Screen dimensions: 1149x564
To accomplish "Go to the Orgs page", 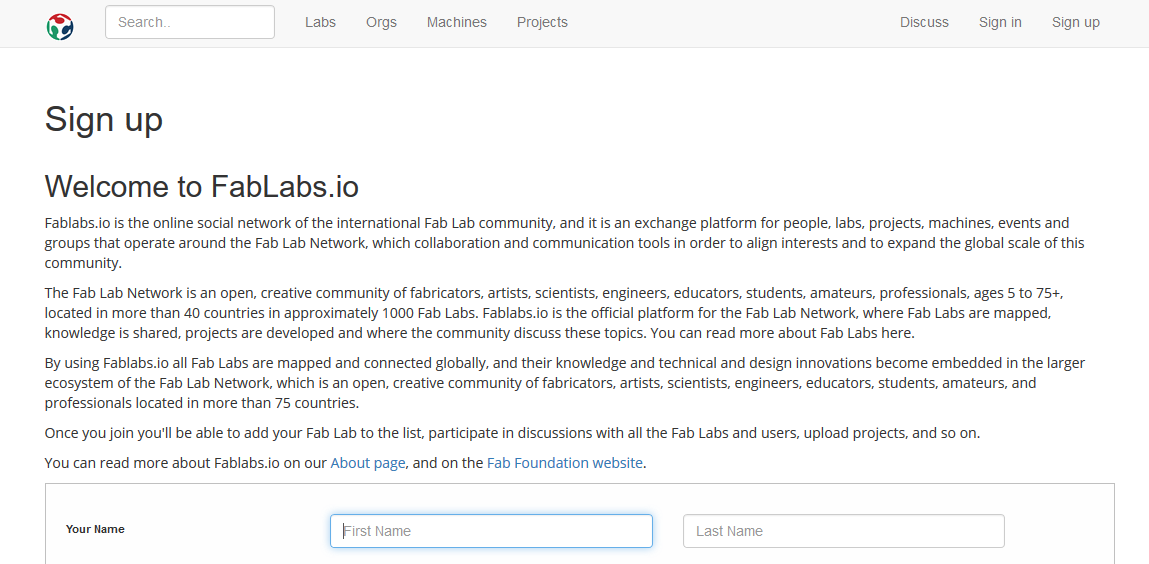I will pos(381,22).
